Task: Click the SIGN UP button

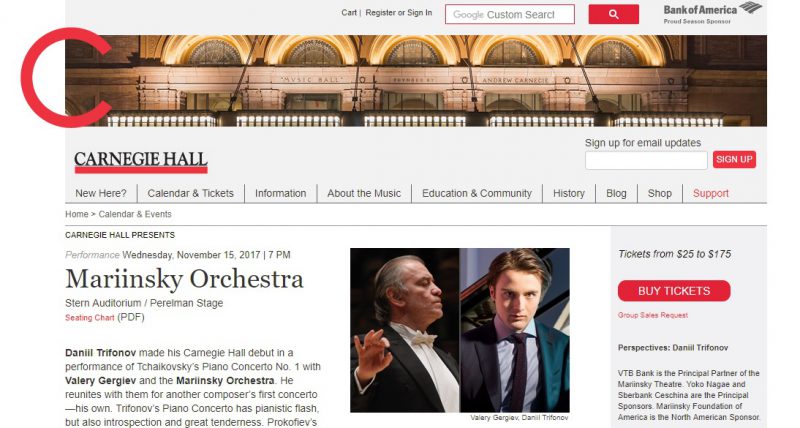Action: pos(734,159)
